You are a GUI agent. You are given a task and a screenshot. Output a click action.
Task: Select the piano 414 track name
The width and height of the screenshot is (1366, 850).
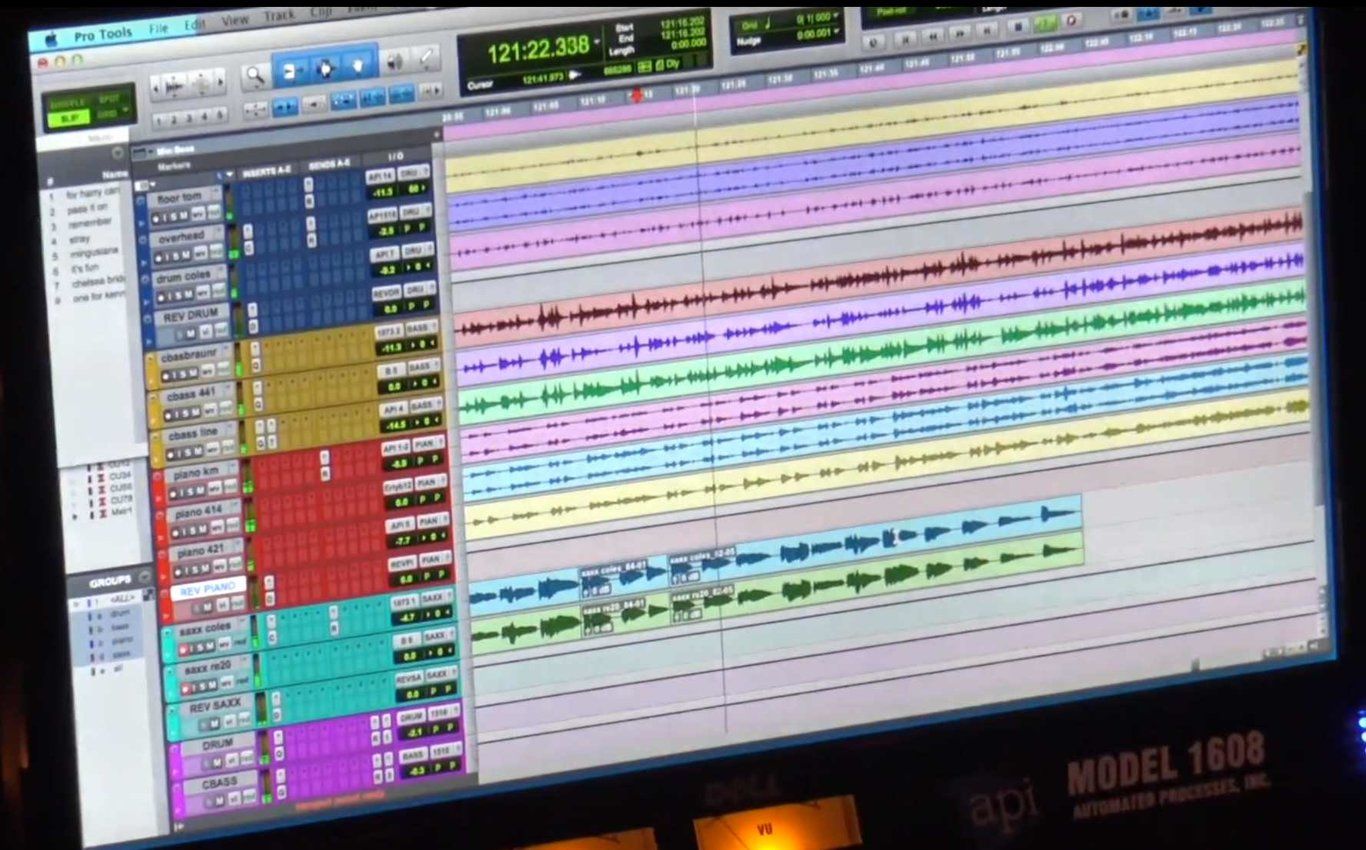point(200,511)
